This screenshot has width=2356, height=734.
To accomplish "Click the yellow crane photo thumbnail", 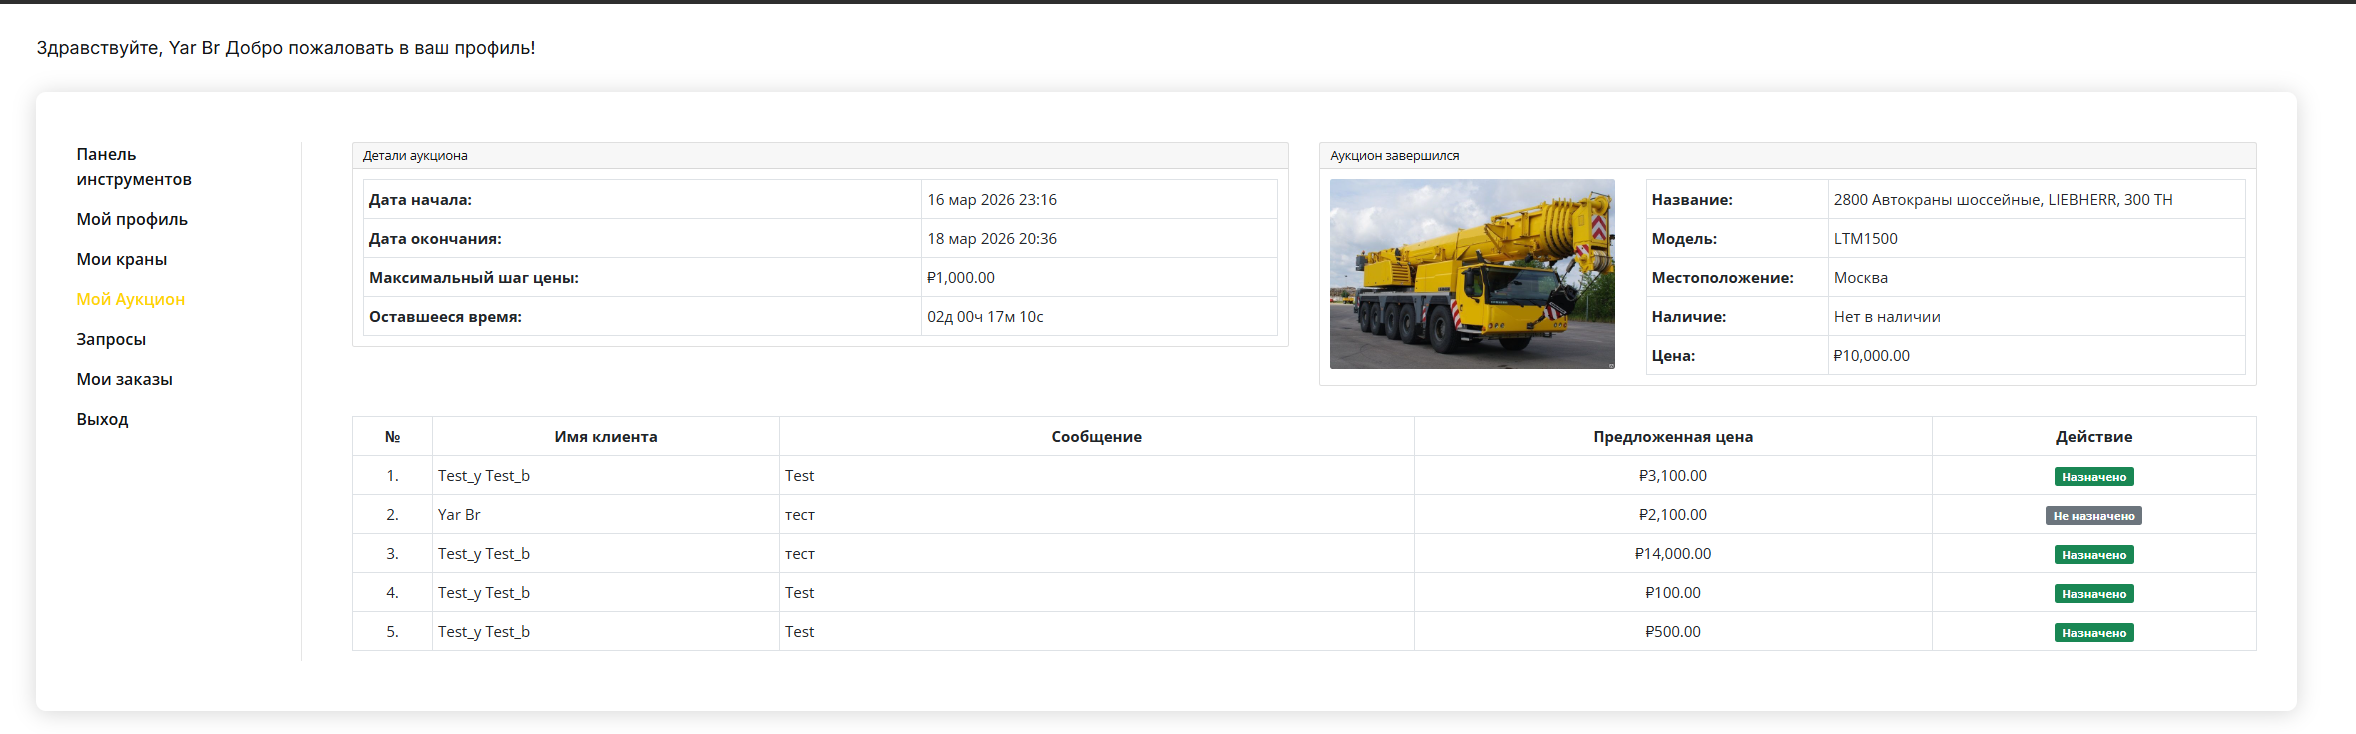I will [x=1471, y=274].
